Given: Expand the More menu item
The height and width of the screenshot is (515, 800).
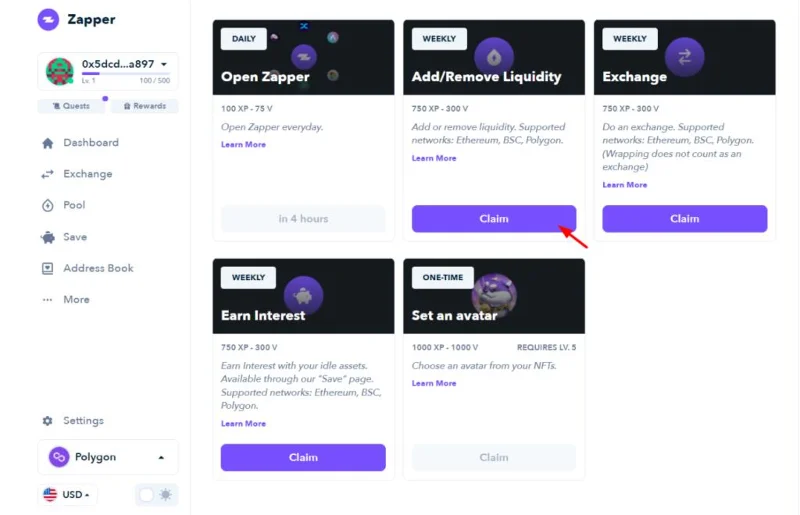Looking at the screenshot, I should coord(65,300).
